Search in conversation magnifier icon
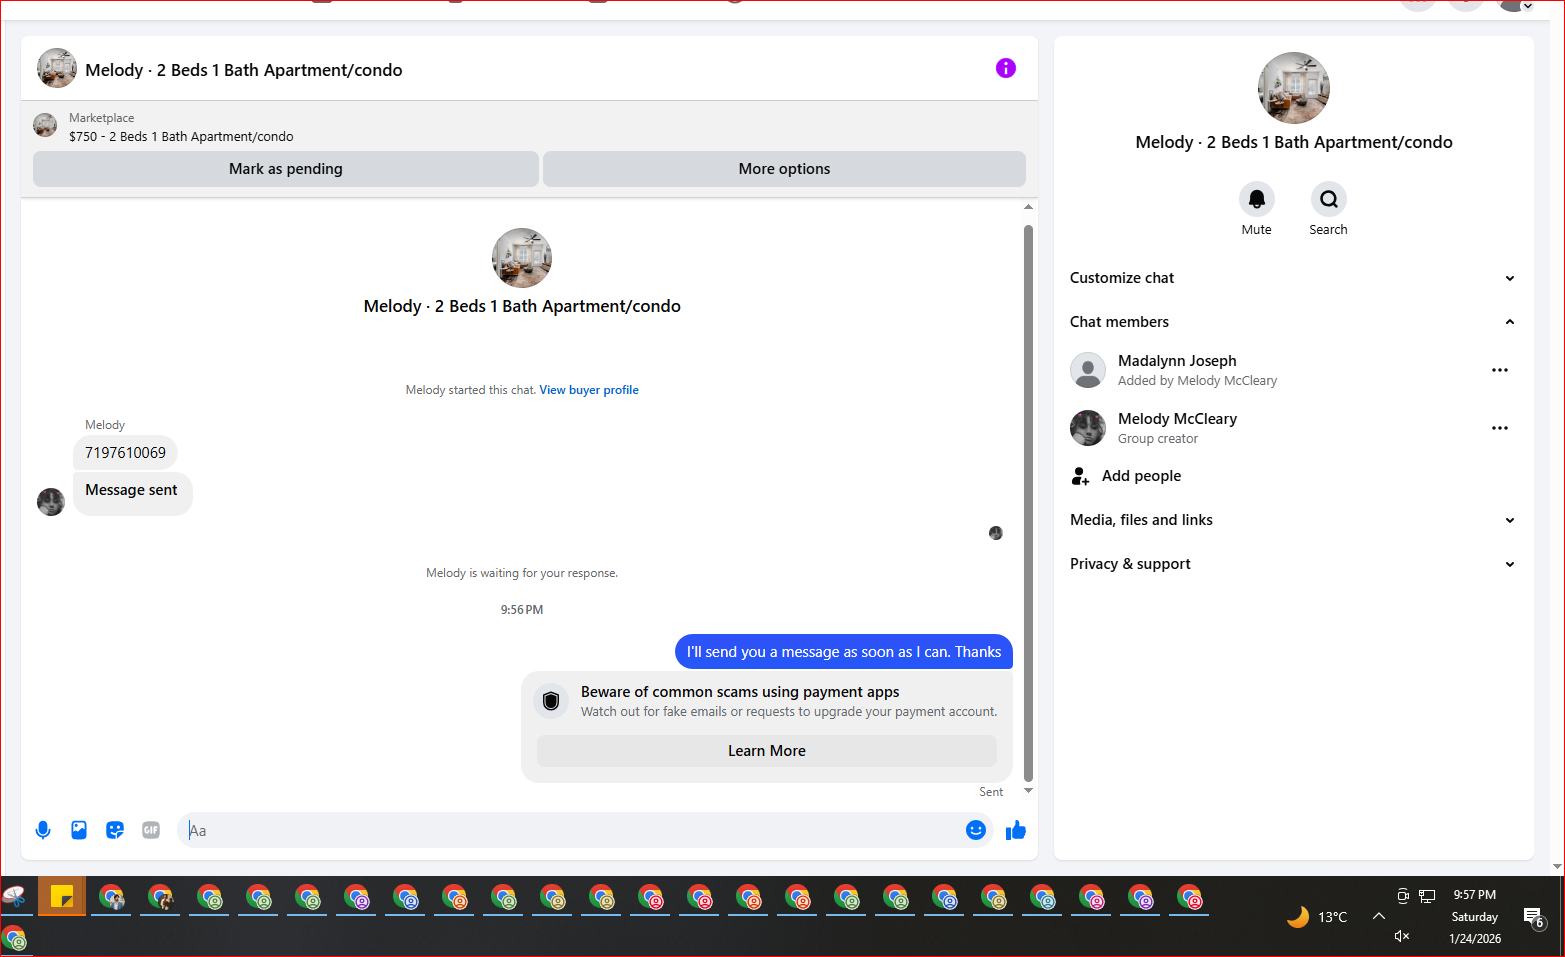 (x=1329, y=199)
